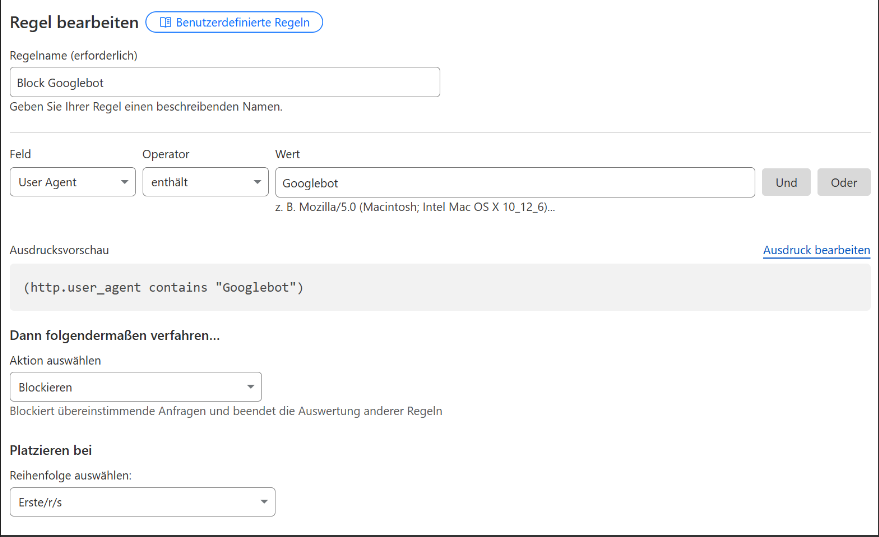
Task: Click the Regelname (erforderlich) label
Action: [x=73, y=56]
